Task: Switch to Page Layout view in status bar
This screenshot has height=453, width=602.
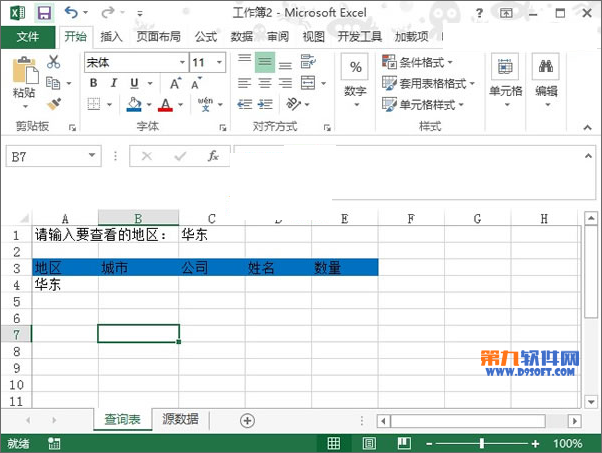Action: click(x=369, y=443)
